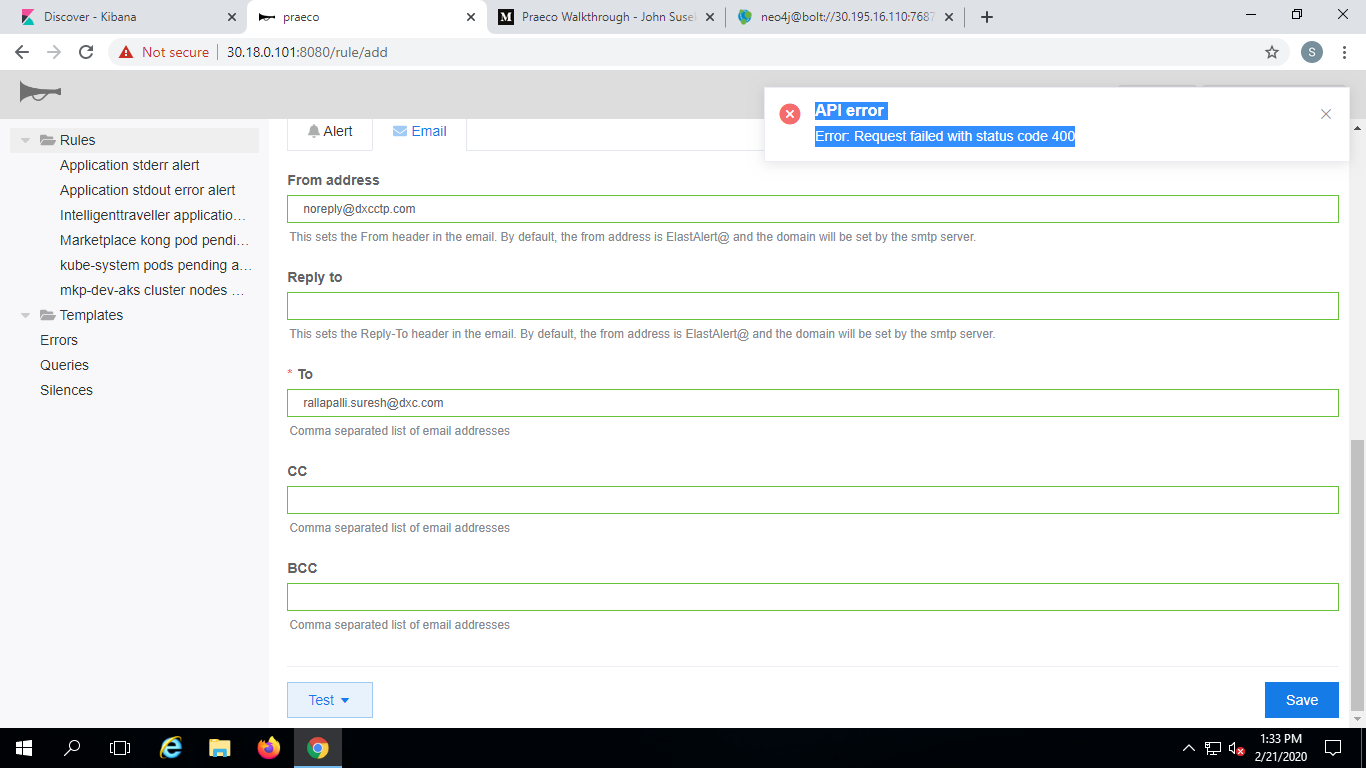
Task: Dismiss the API error notification
Action: coord(1326,114)
